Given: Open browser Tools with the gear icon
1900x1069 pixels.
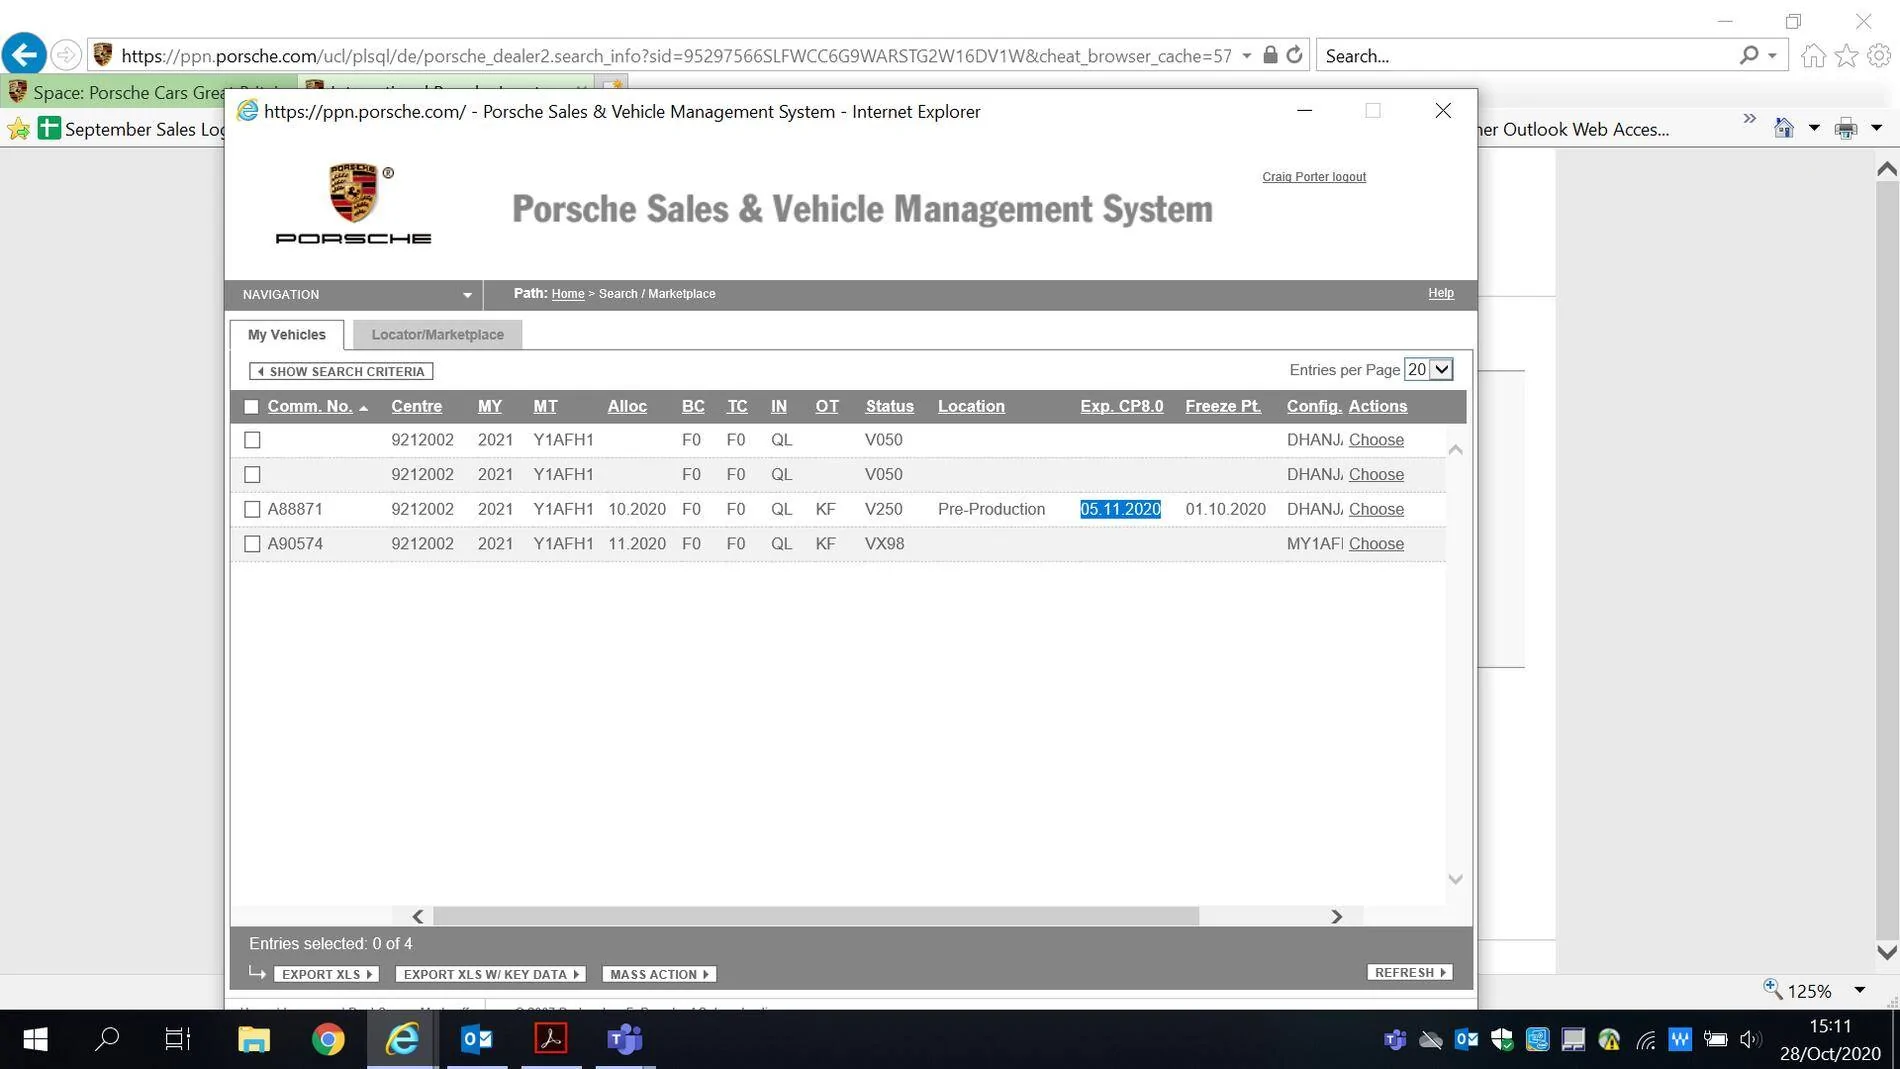Looking at the screenshot, I should point(1879,56).
